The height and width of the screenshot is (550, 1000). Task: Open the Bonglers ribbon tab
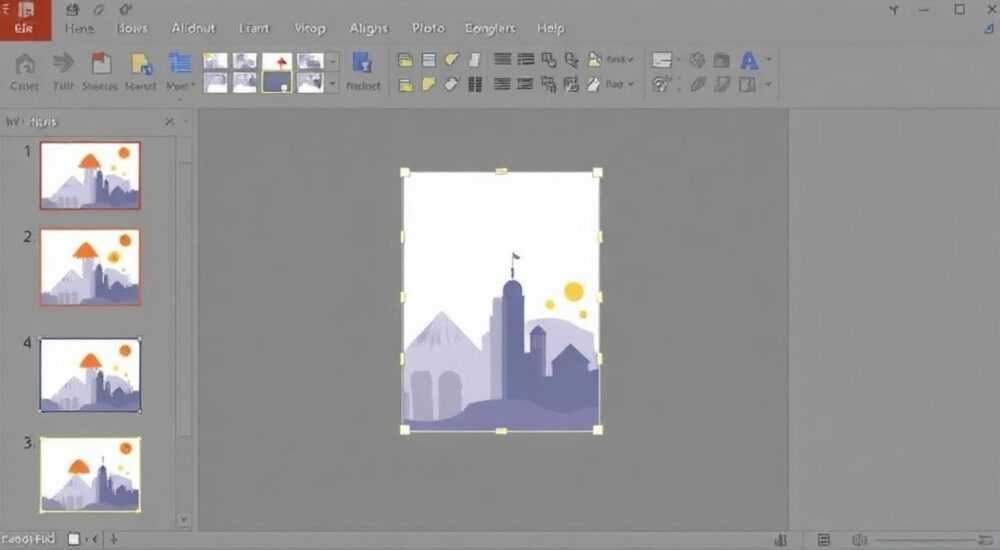[490, 28]
